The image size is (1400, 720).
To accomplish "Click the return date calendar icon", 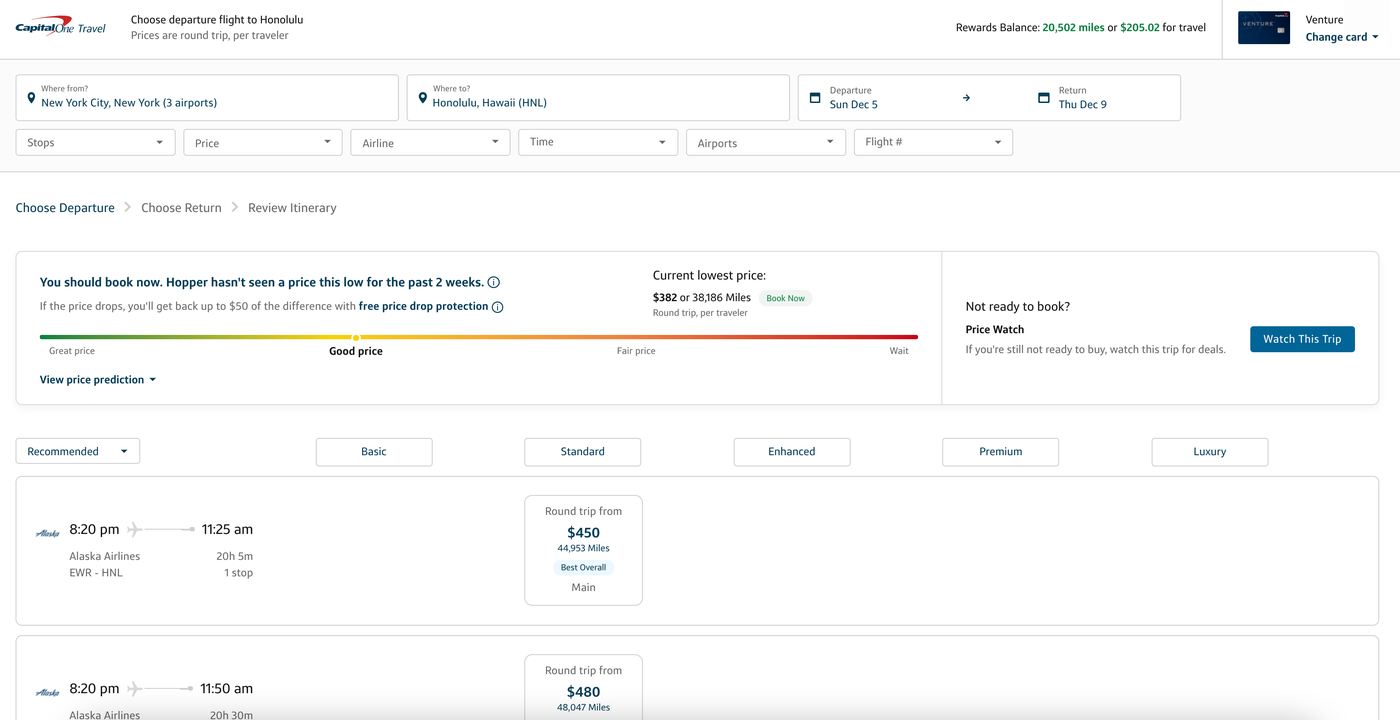I will [x=1043, y=97].
